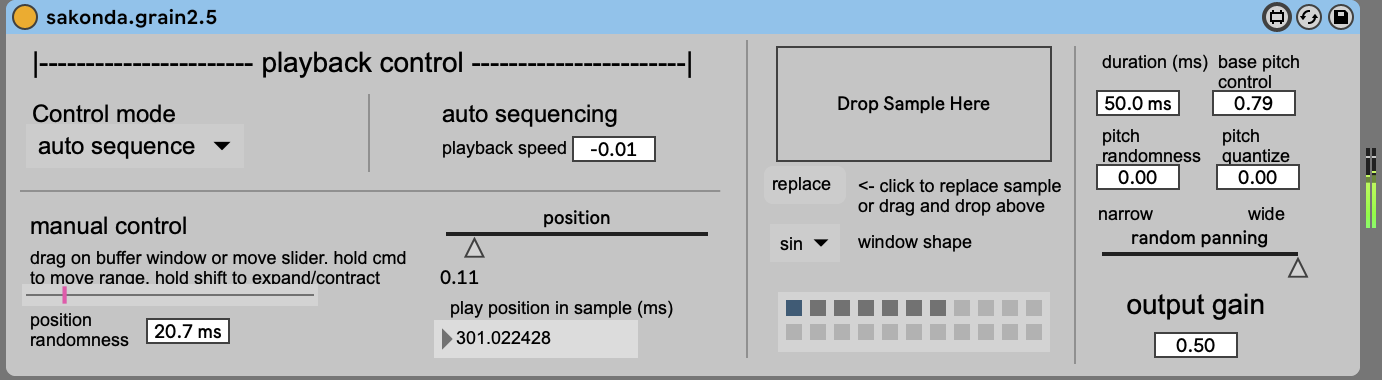Select the second preset square in top row

point(818,308)
